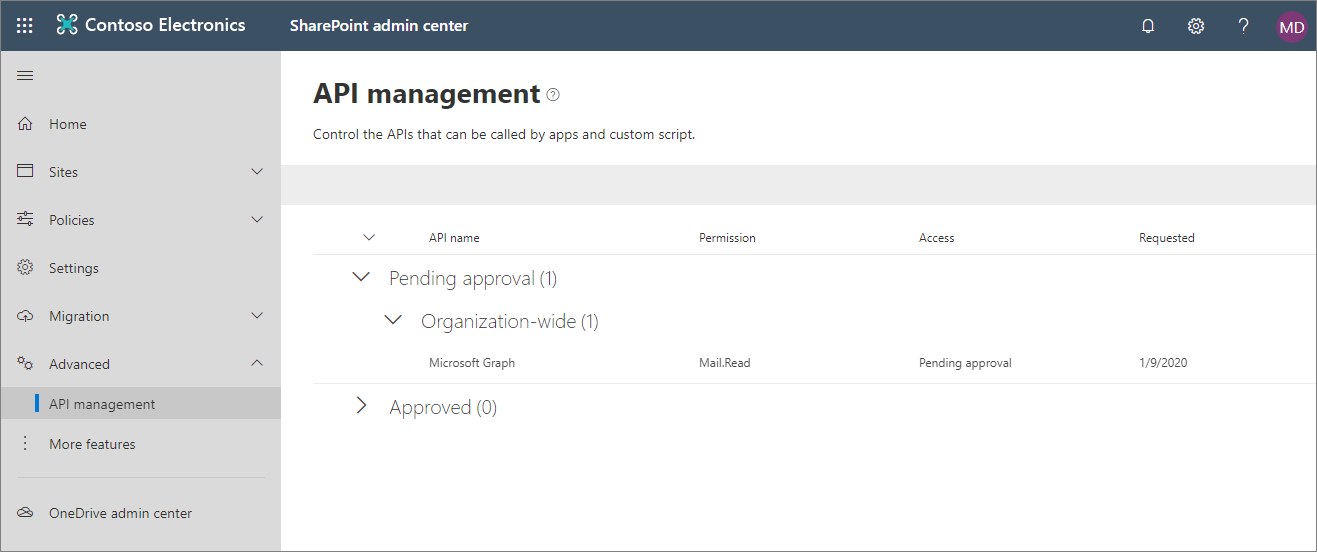Open the help question mark icon
This screenshot has height=552, width=1317.
1244,26
